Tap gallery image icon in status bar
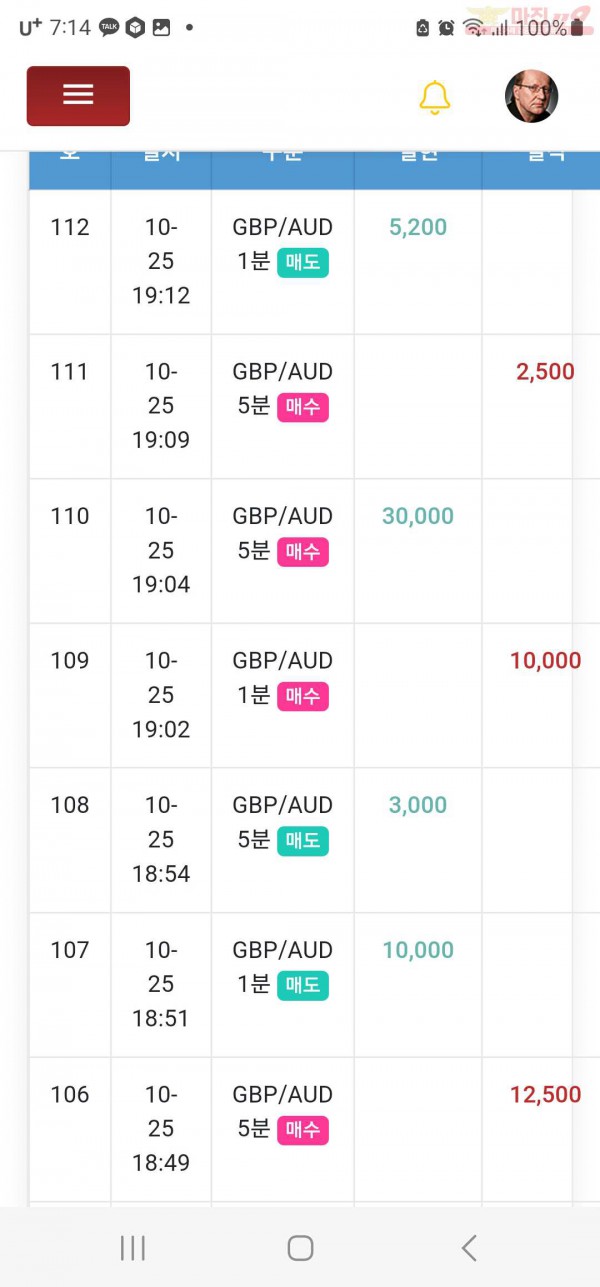The width and height of the screenshot is (600, 1287). (x=161, y=28)
